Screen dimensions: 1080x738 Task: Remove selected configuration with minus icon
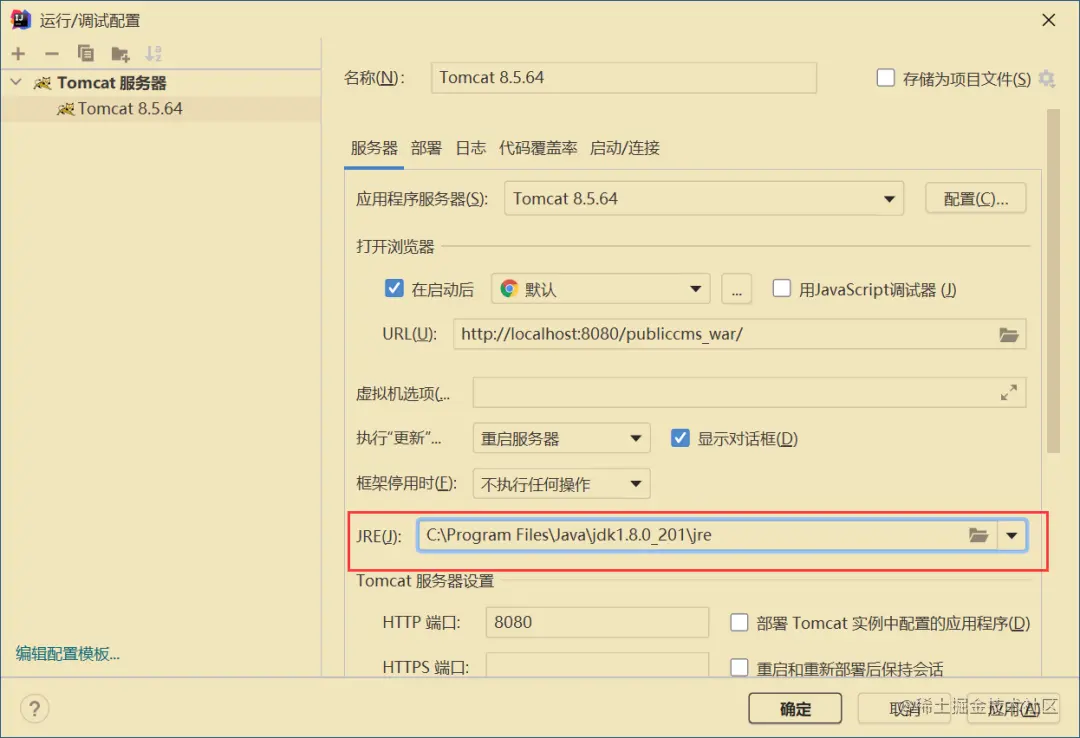pos(52,54)
